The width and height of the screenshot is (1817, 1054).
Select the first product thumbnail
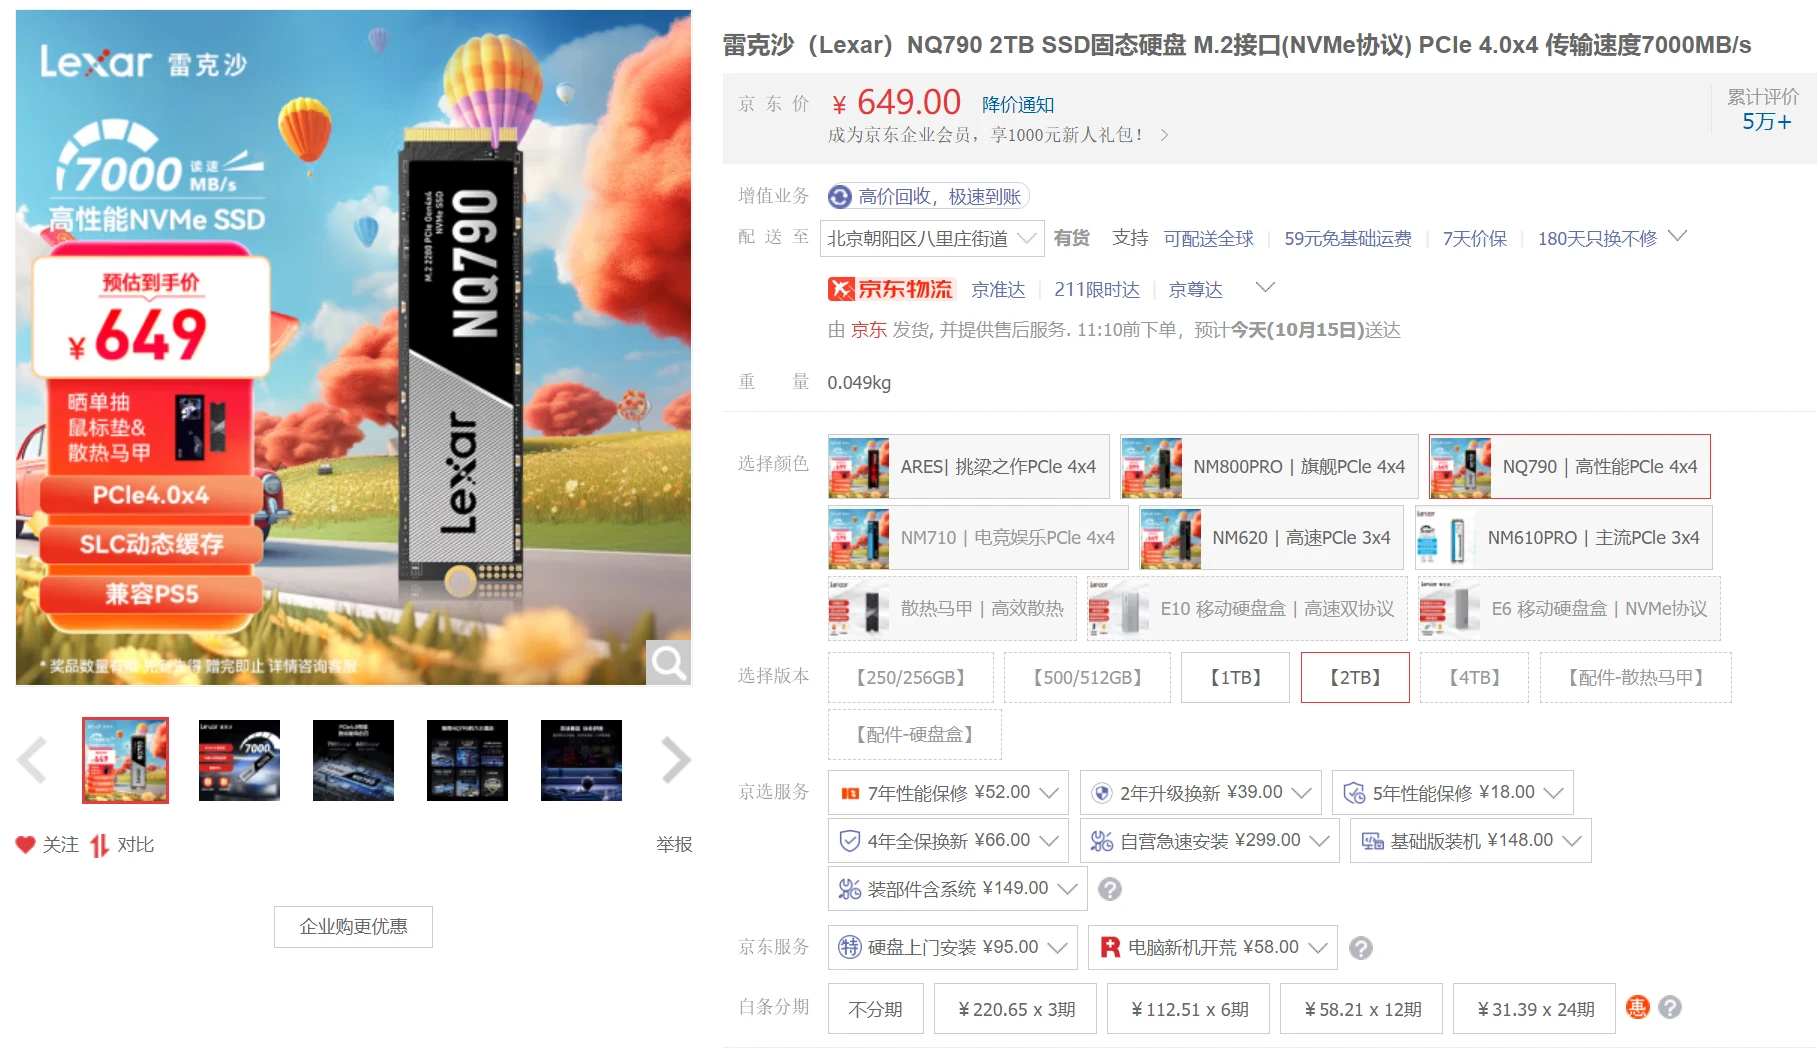point(125,760)
